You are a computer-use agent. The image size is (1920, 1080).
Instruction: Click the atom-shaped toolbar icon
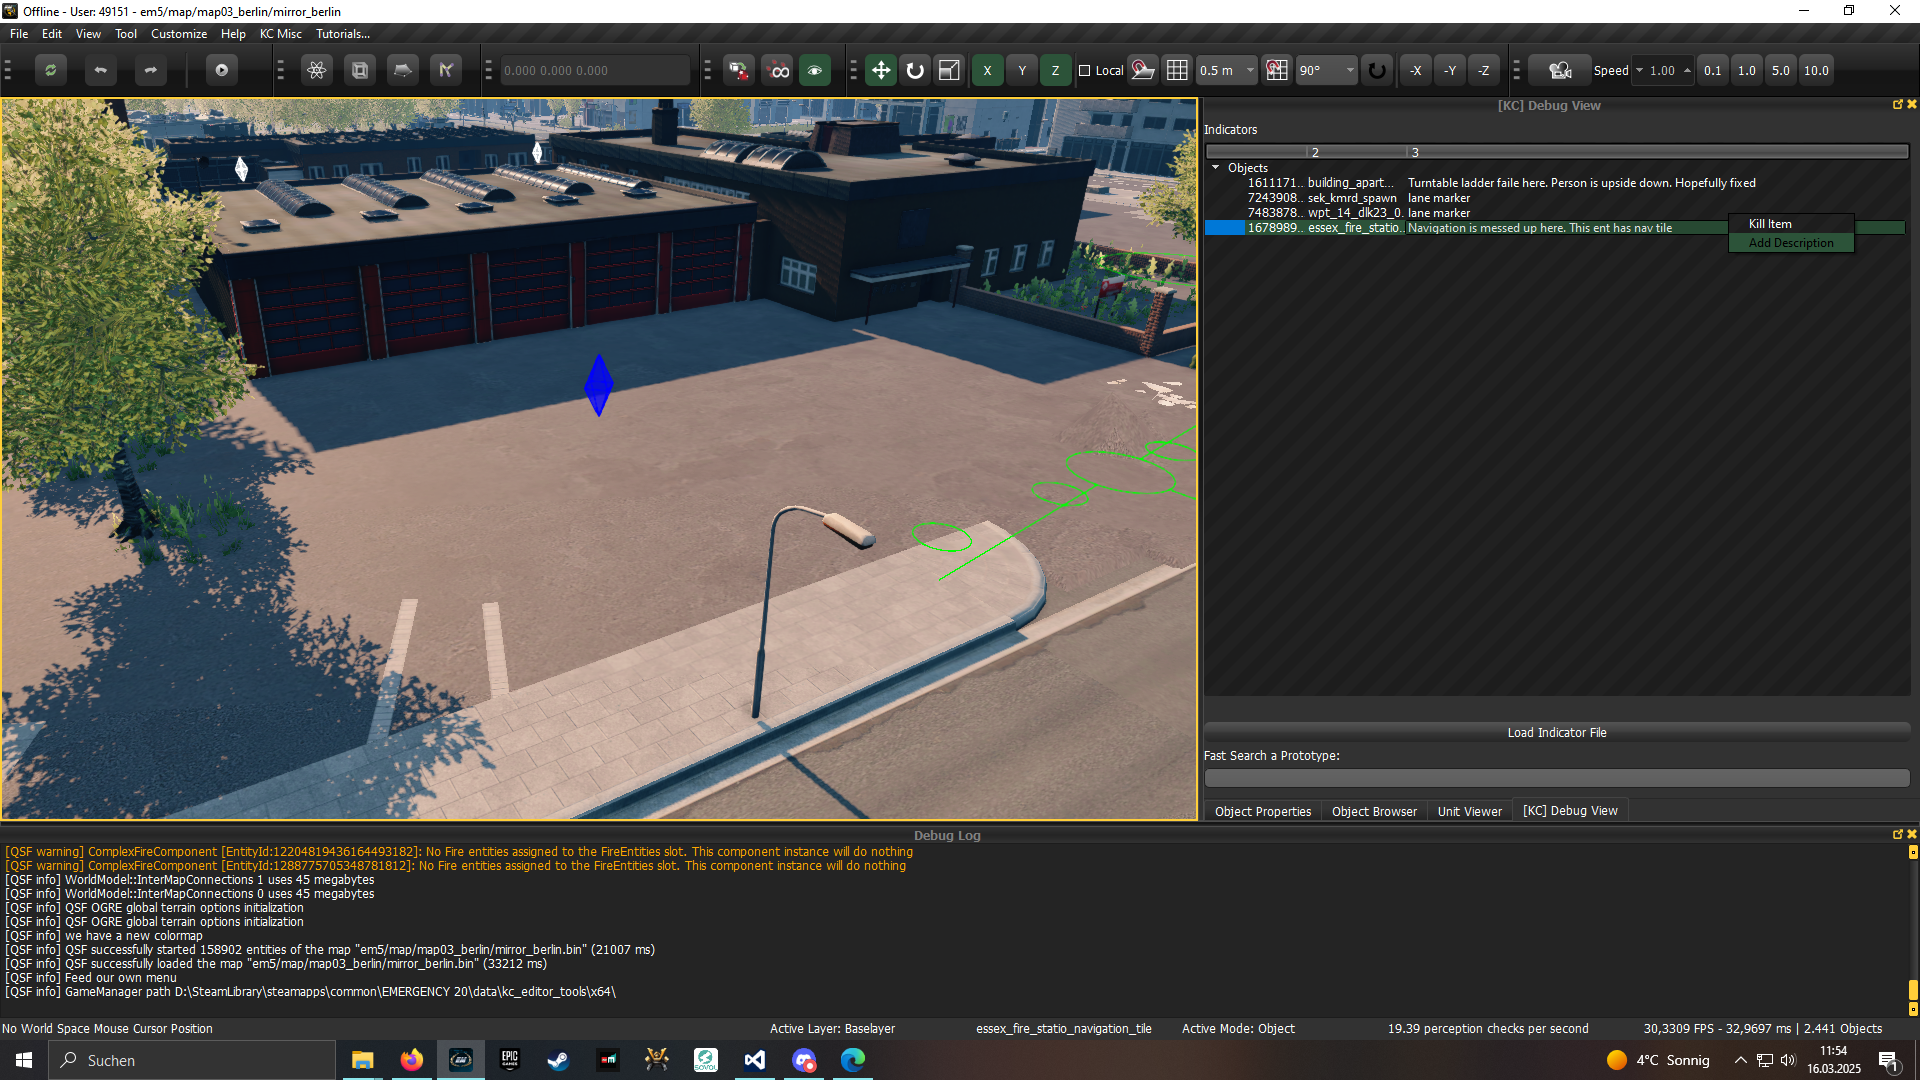pos(317,70)
